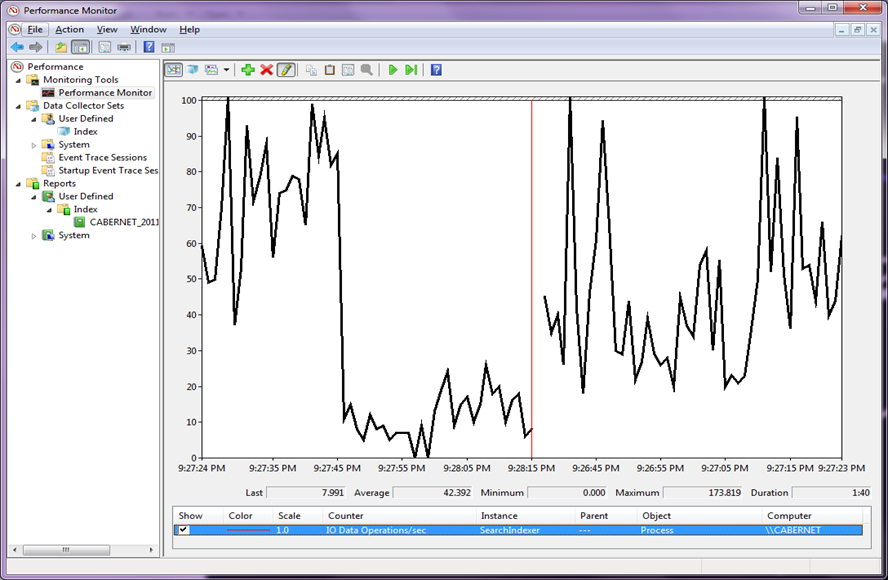Click the green Add counter plus icon
888x580 pixels.
click(x=248, y=70)
